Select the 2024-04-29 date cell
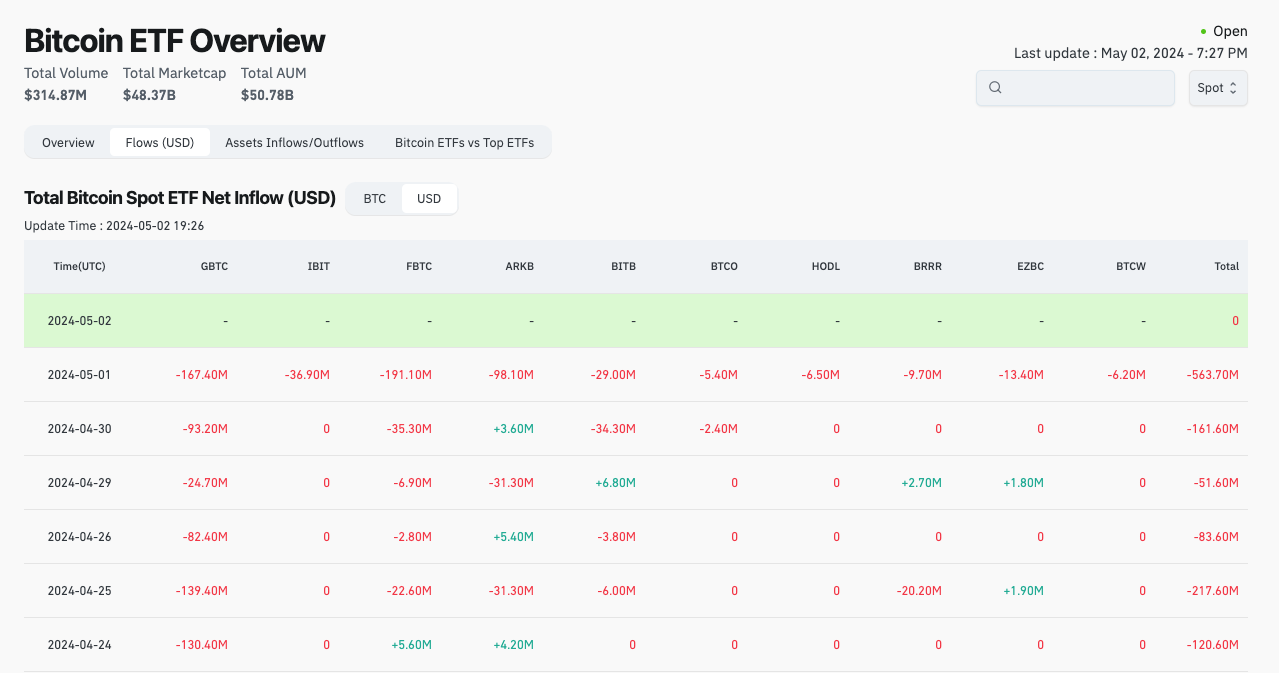 tap(79, 483)
